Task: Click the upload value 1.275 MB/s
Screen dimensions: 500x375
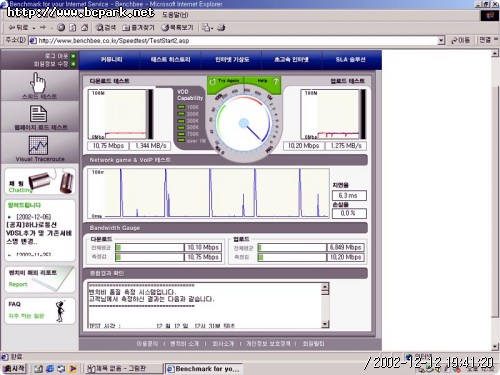Action: point(346,146)
